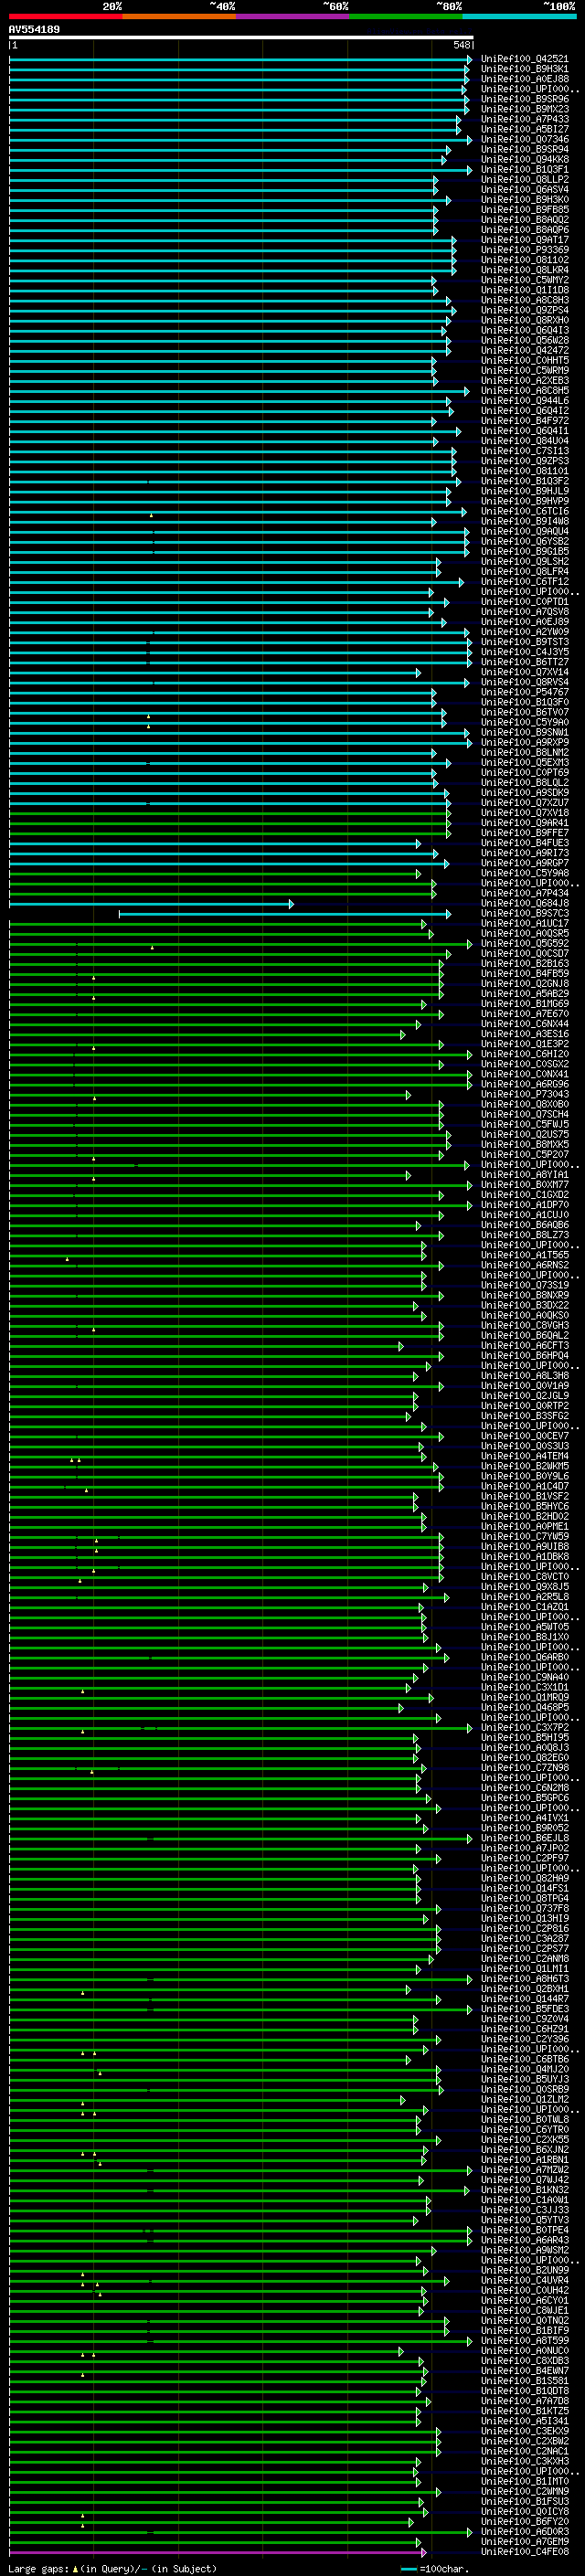Click label UniRef100_Q684J8
Image resolution: width=585 pixels, height=2576 pixels.
pyautogui.click(x=524, y=903)
